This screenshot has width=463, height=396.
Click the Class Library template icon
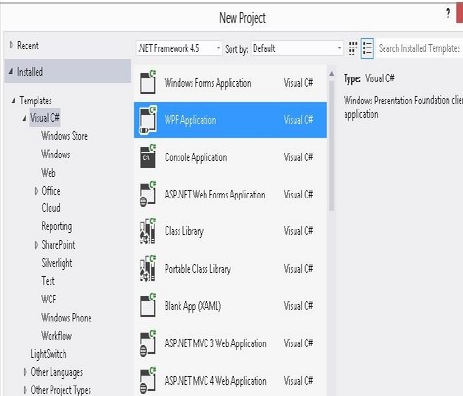click(148, 231)
